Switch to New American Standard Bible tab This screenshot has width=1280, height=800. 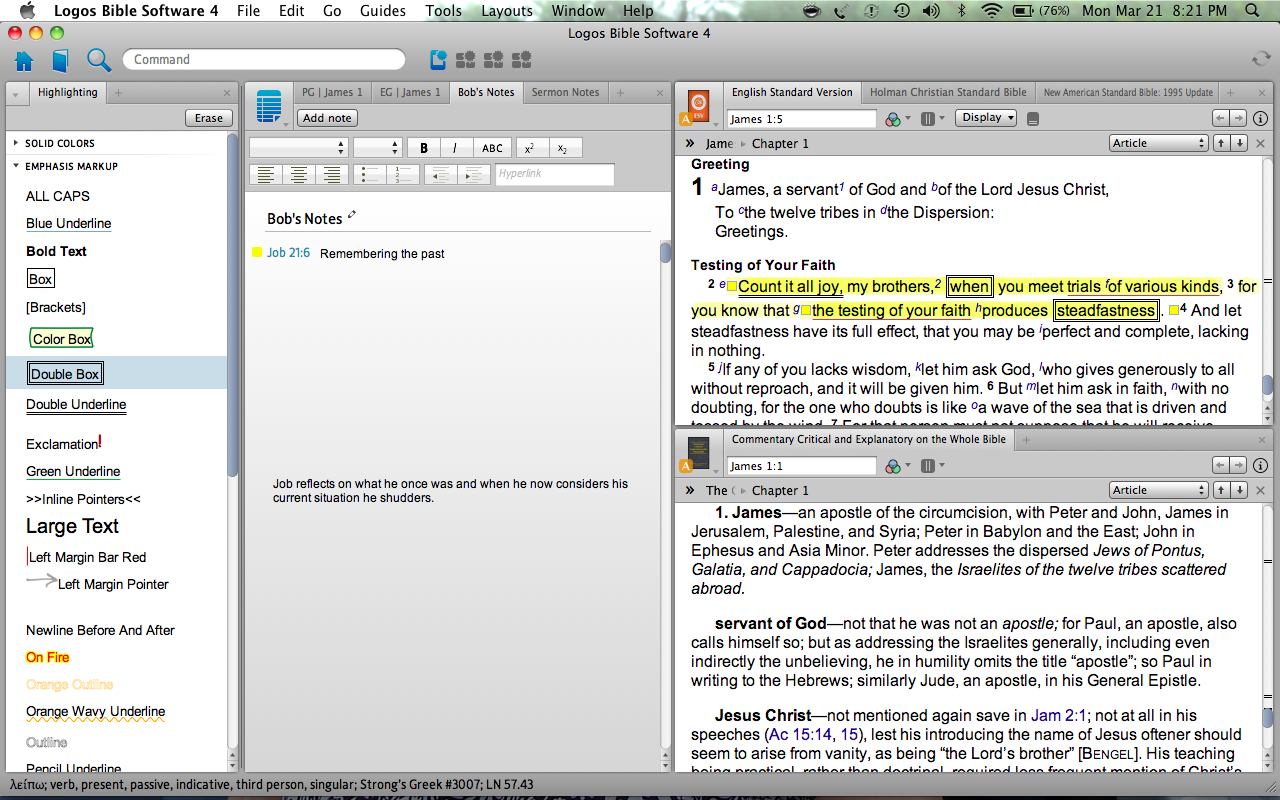pyautogui.click(x=1128, y=92)
